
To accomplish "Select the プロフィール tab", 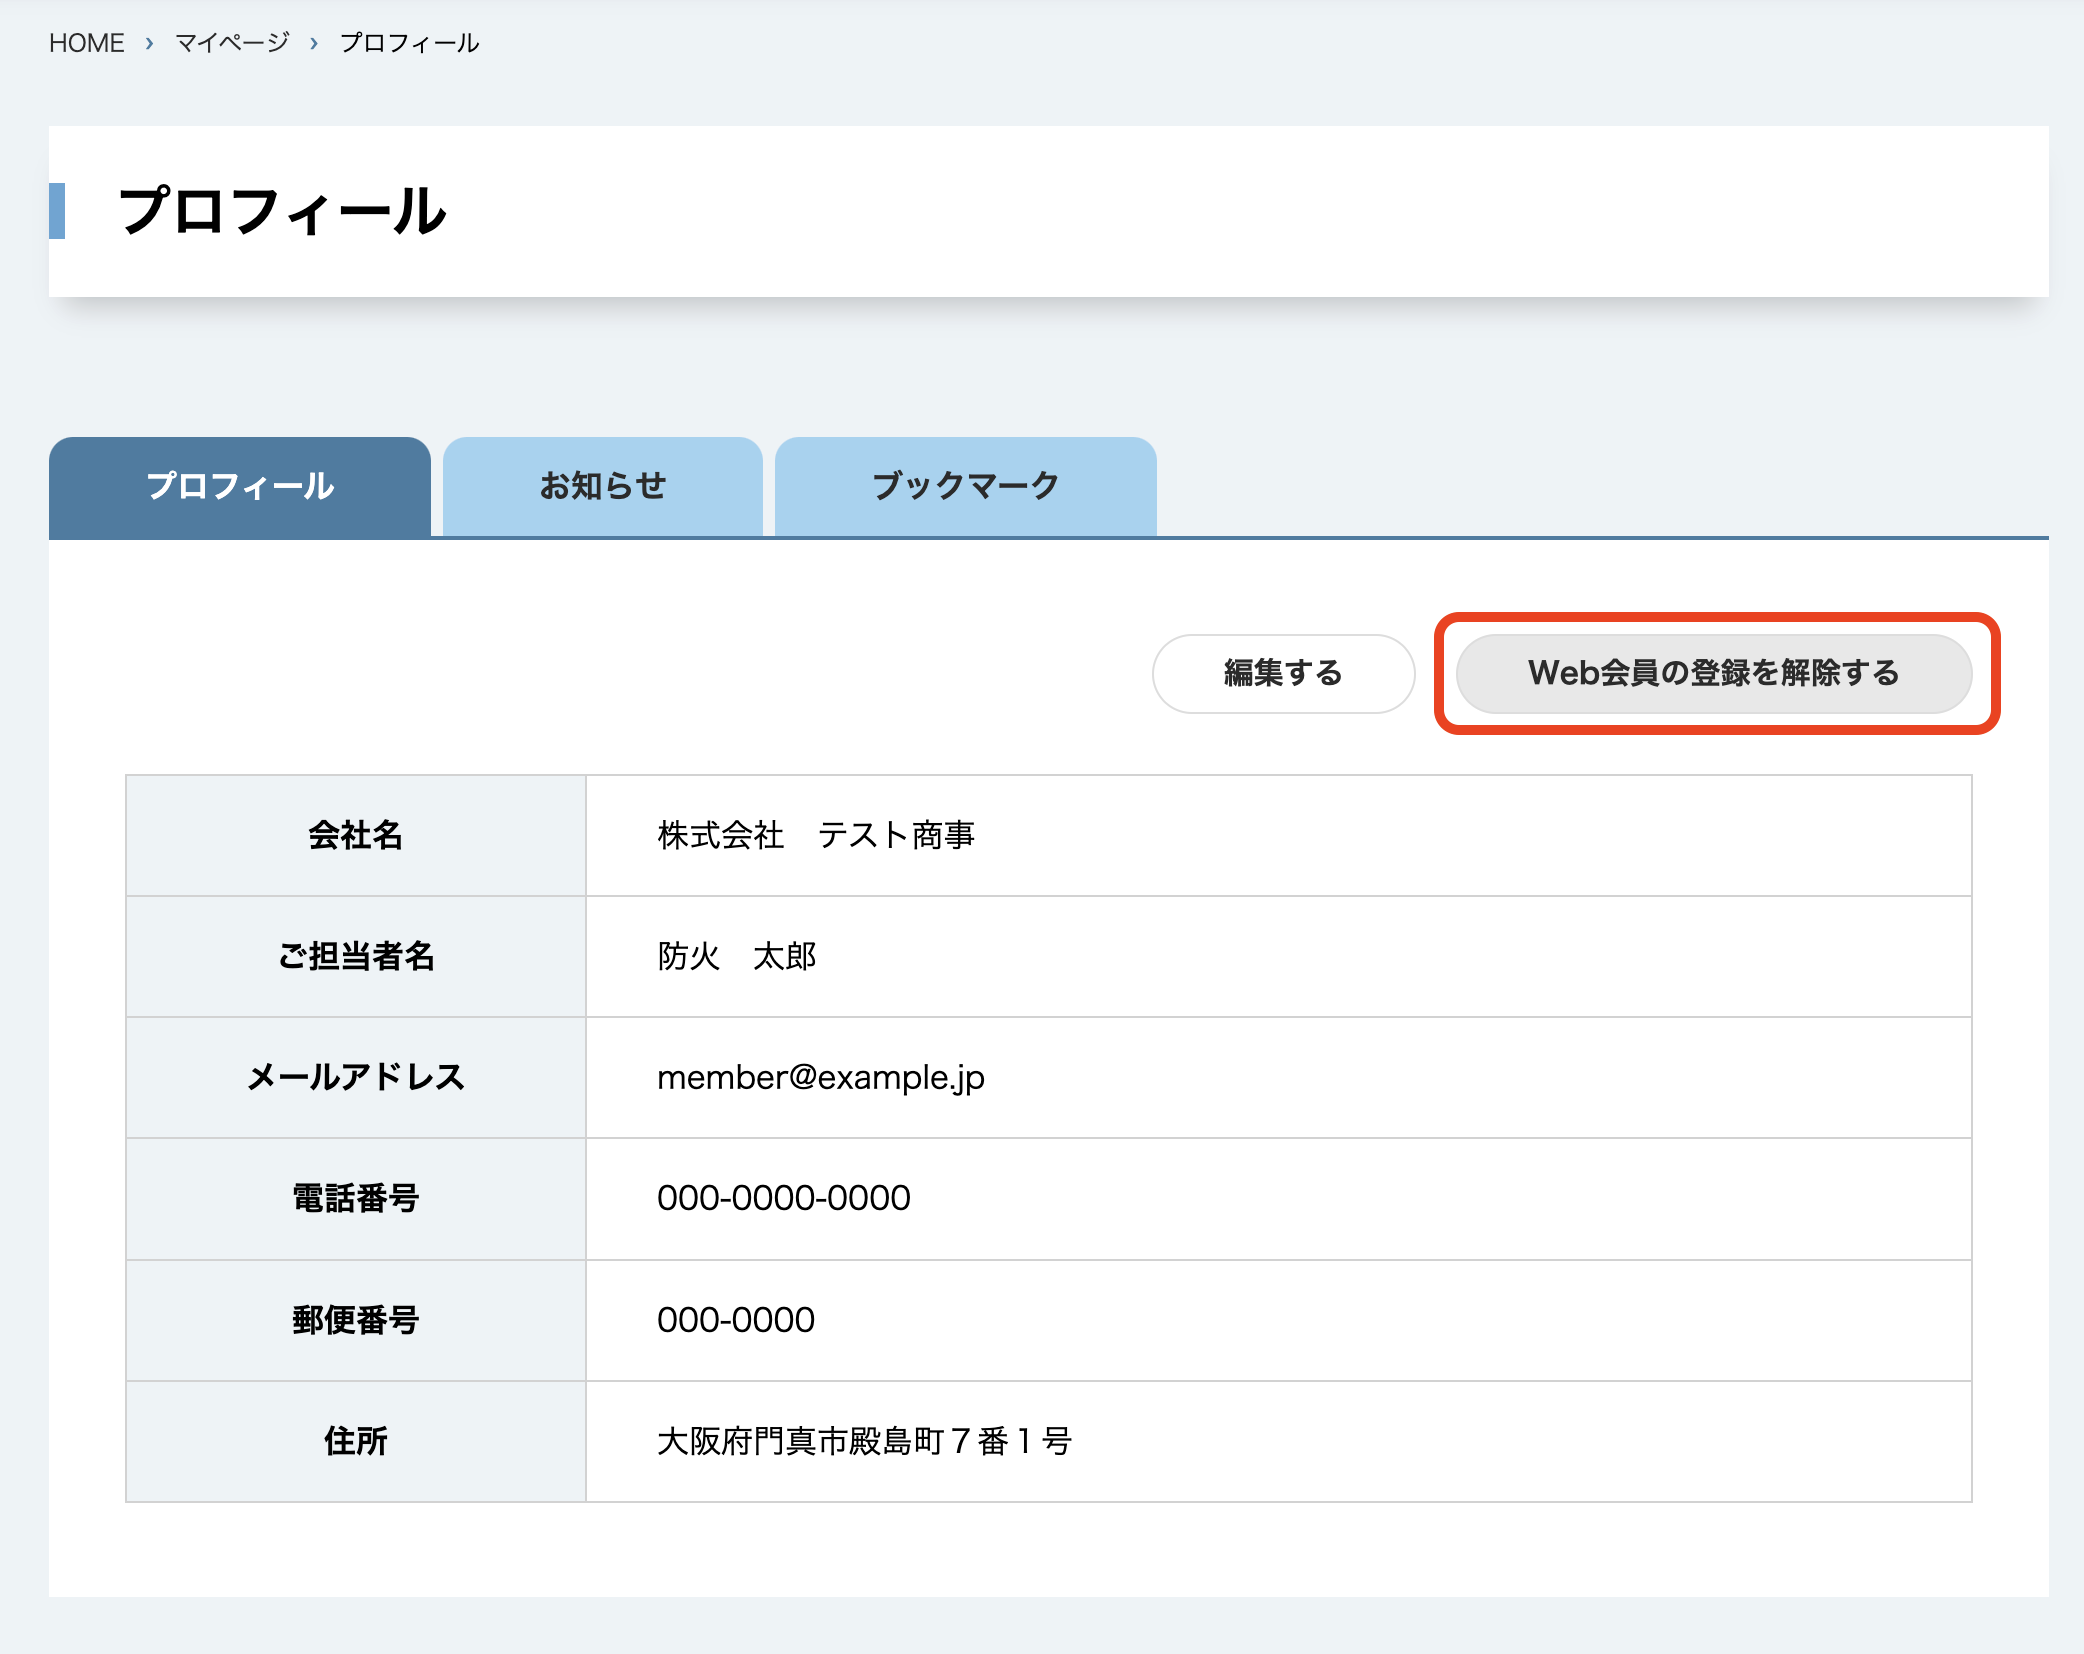I will [239, 487].
